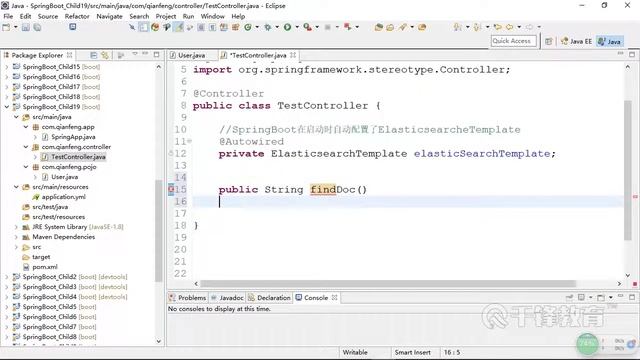Select the target folder in Package Explorer
640x360 pixels.
coord(41,257)
